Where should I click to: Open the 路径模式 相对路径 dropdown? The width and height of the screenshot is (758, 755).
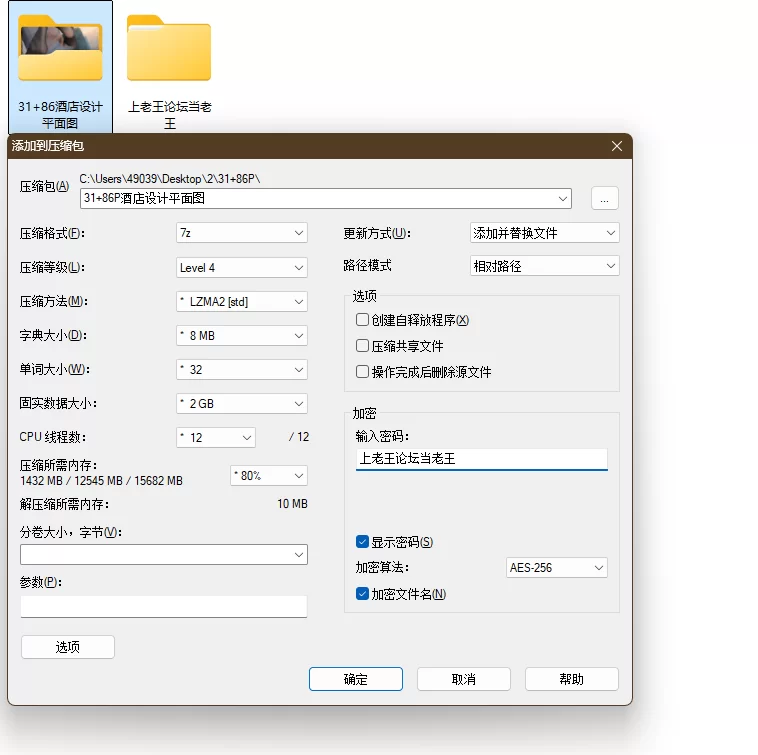coord(544,266)
